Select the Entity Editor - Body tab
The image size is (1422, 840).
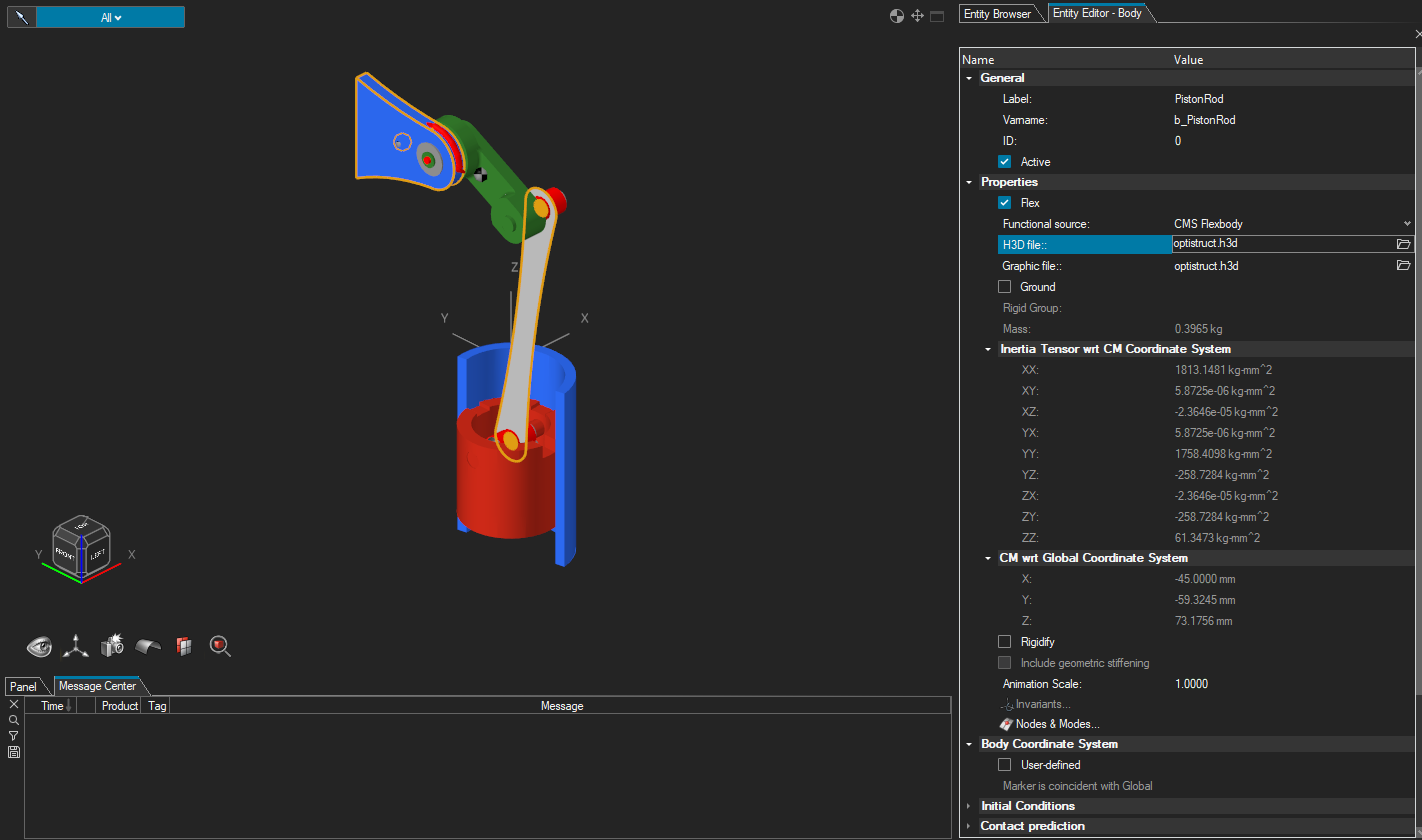1097,14
